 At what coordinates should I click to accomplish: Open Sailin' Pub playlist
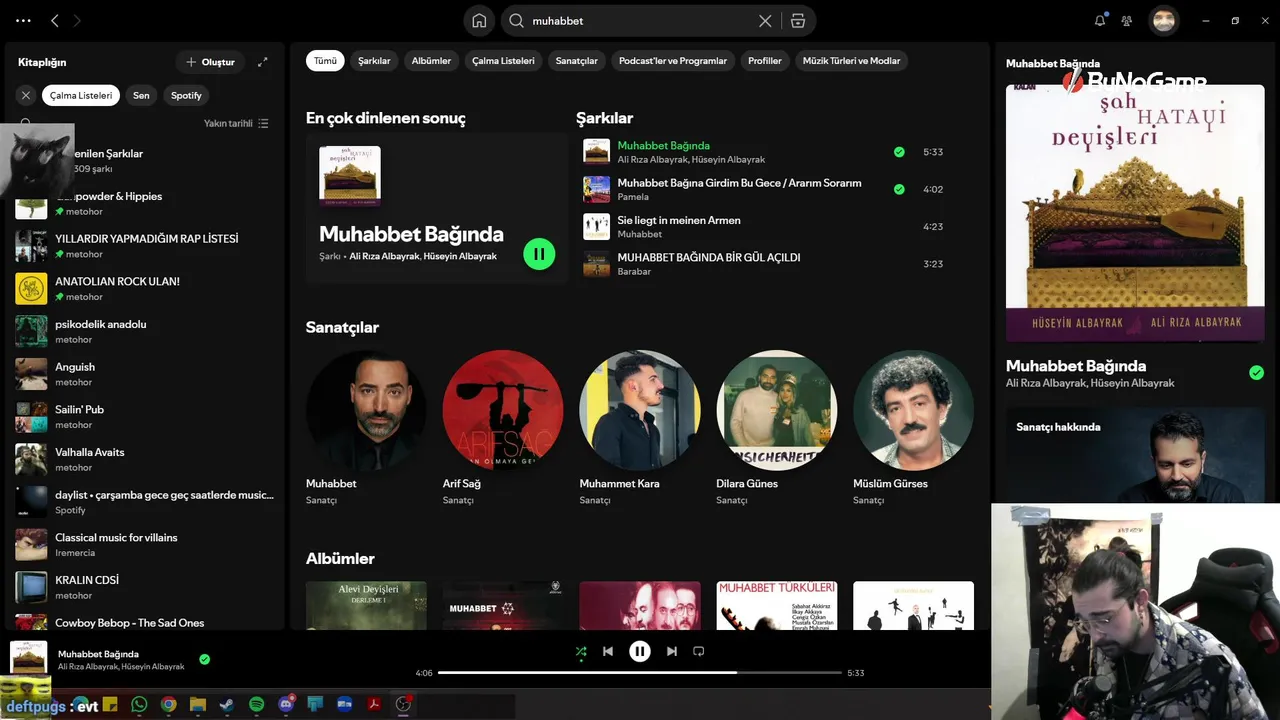(x=145, y=417)
